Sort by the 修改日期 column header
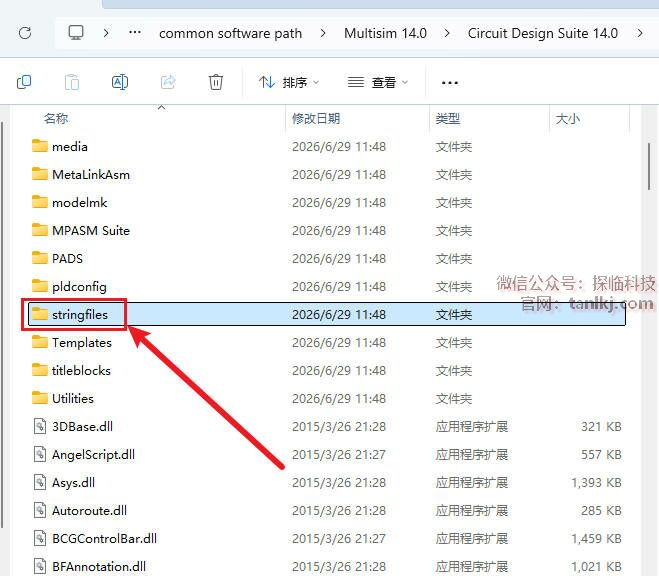 pos(316,118)
